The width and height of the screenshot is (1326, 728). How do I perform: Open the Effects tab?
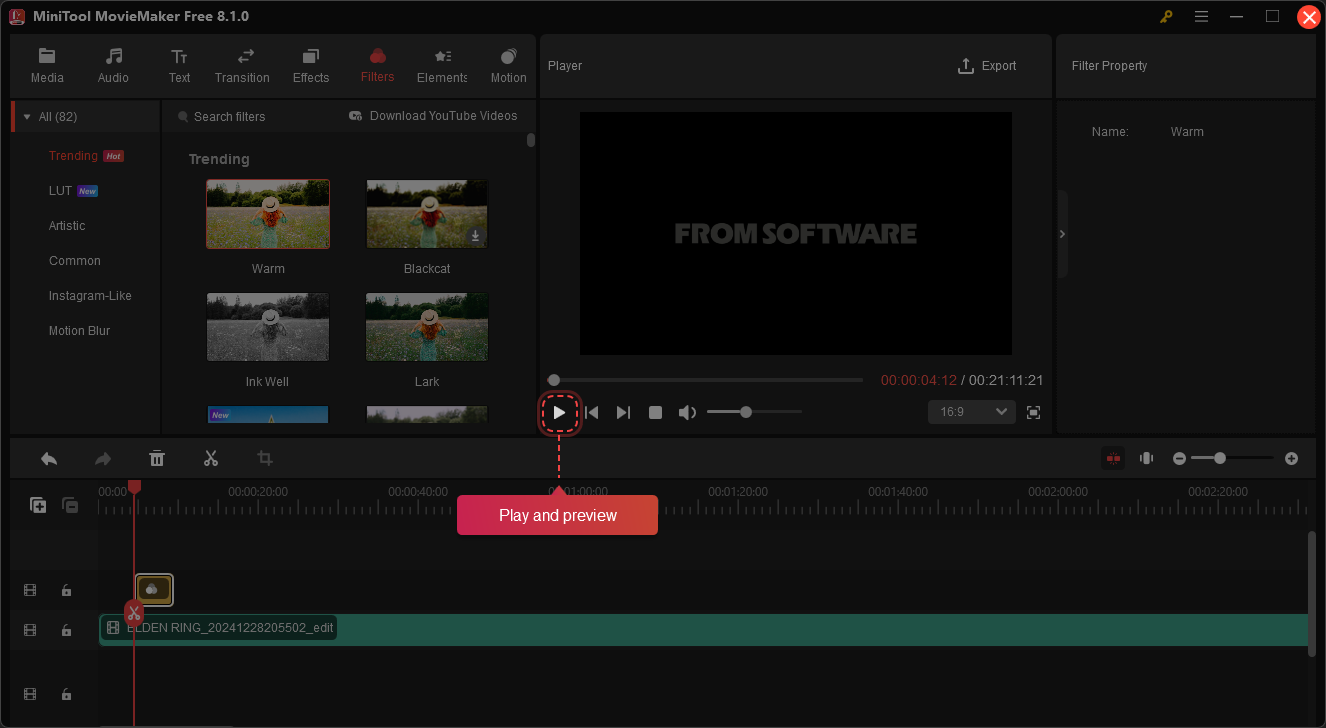311,66
